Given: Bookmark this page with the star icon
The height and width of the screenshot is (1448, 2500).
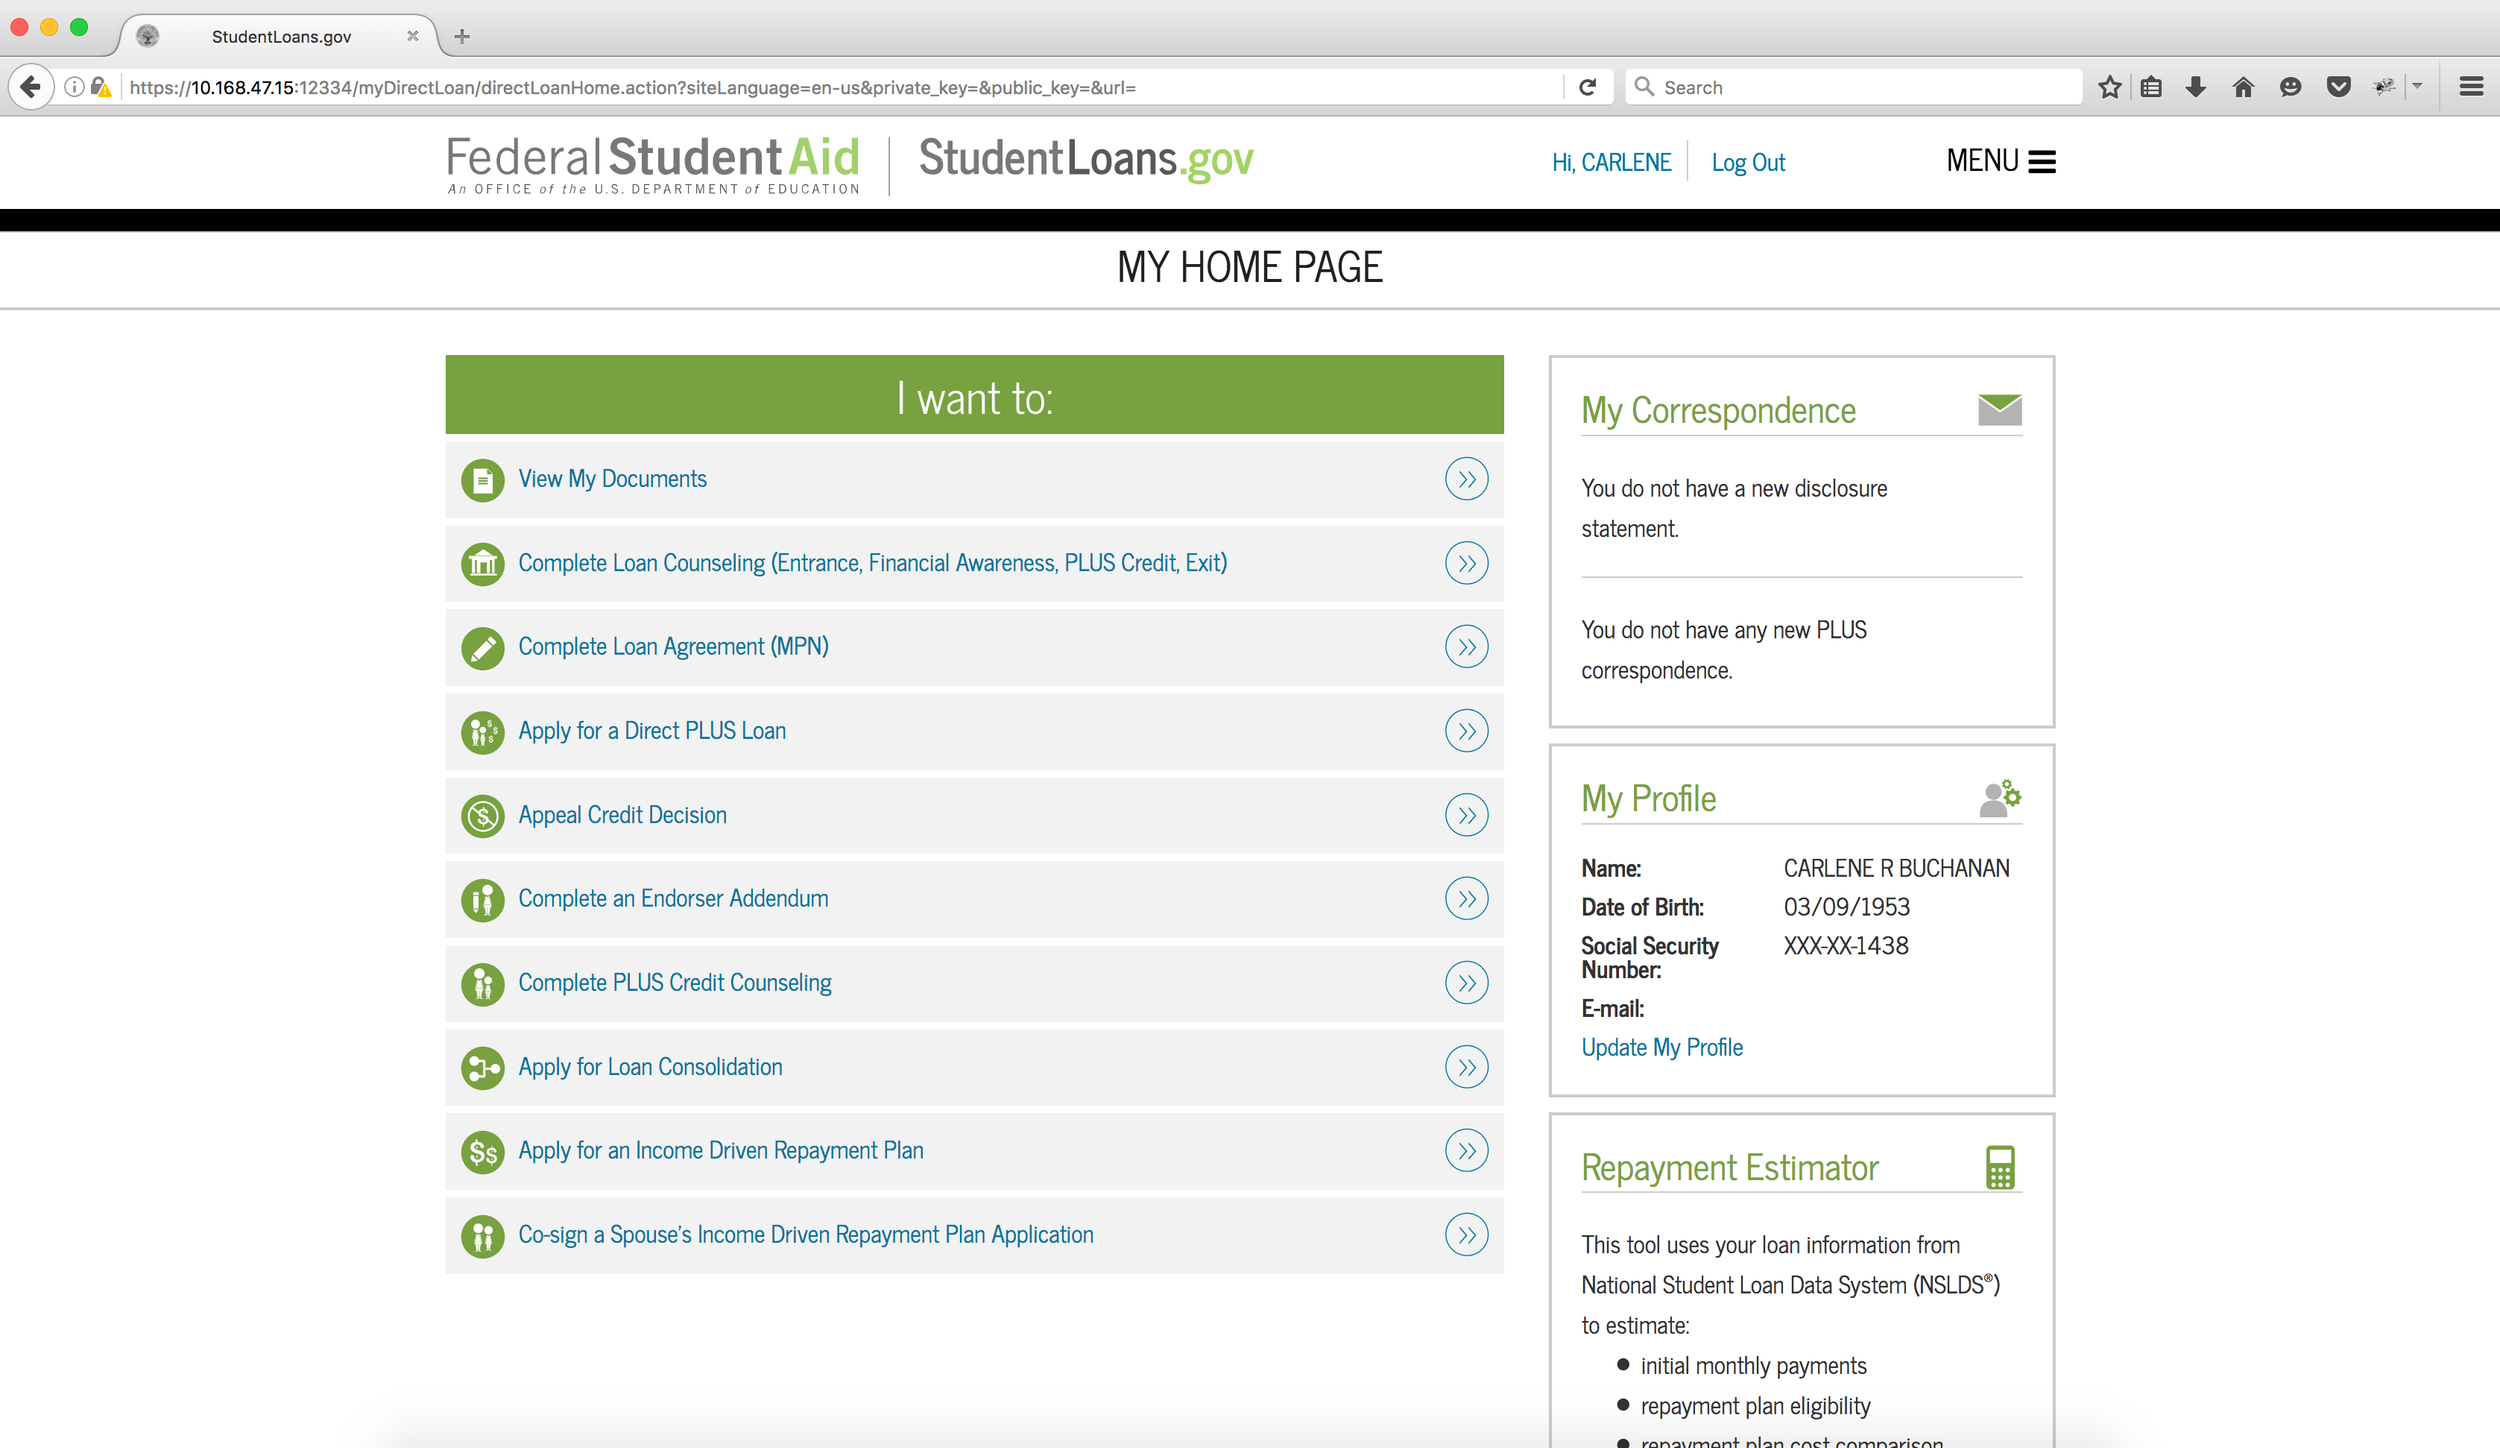Looking at the screenshot, I should (x=2109, y=88).
